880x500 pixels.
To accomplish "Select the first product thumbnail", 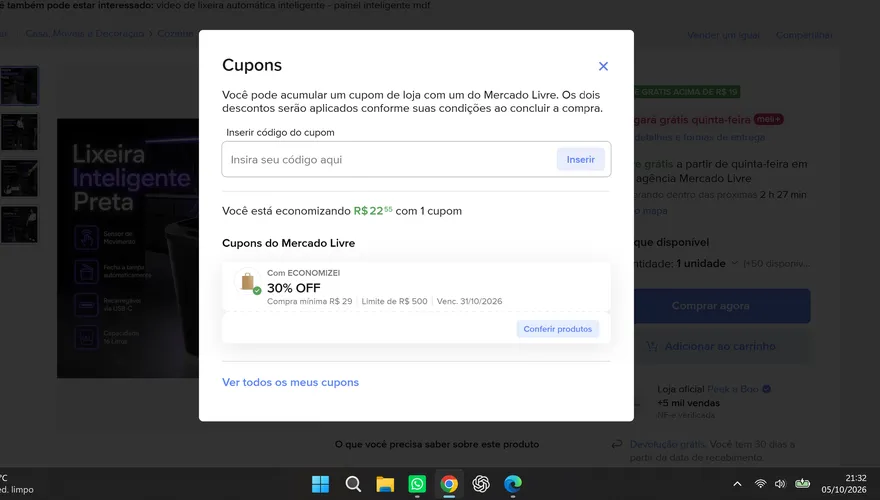I will [19, 86].
